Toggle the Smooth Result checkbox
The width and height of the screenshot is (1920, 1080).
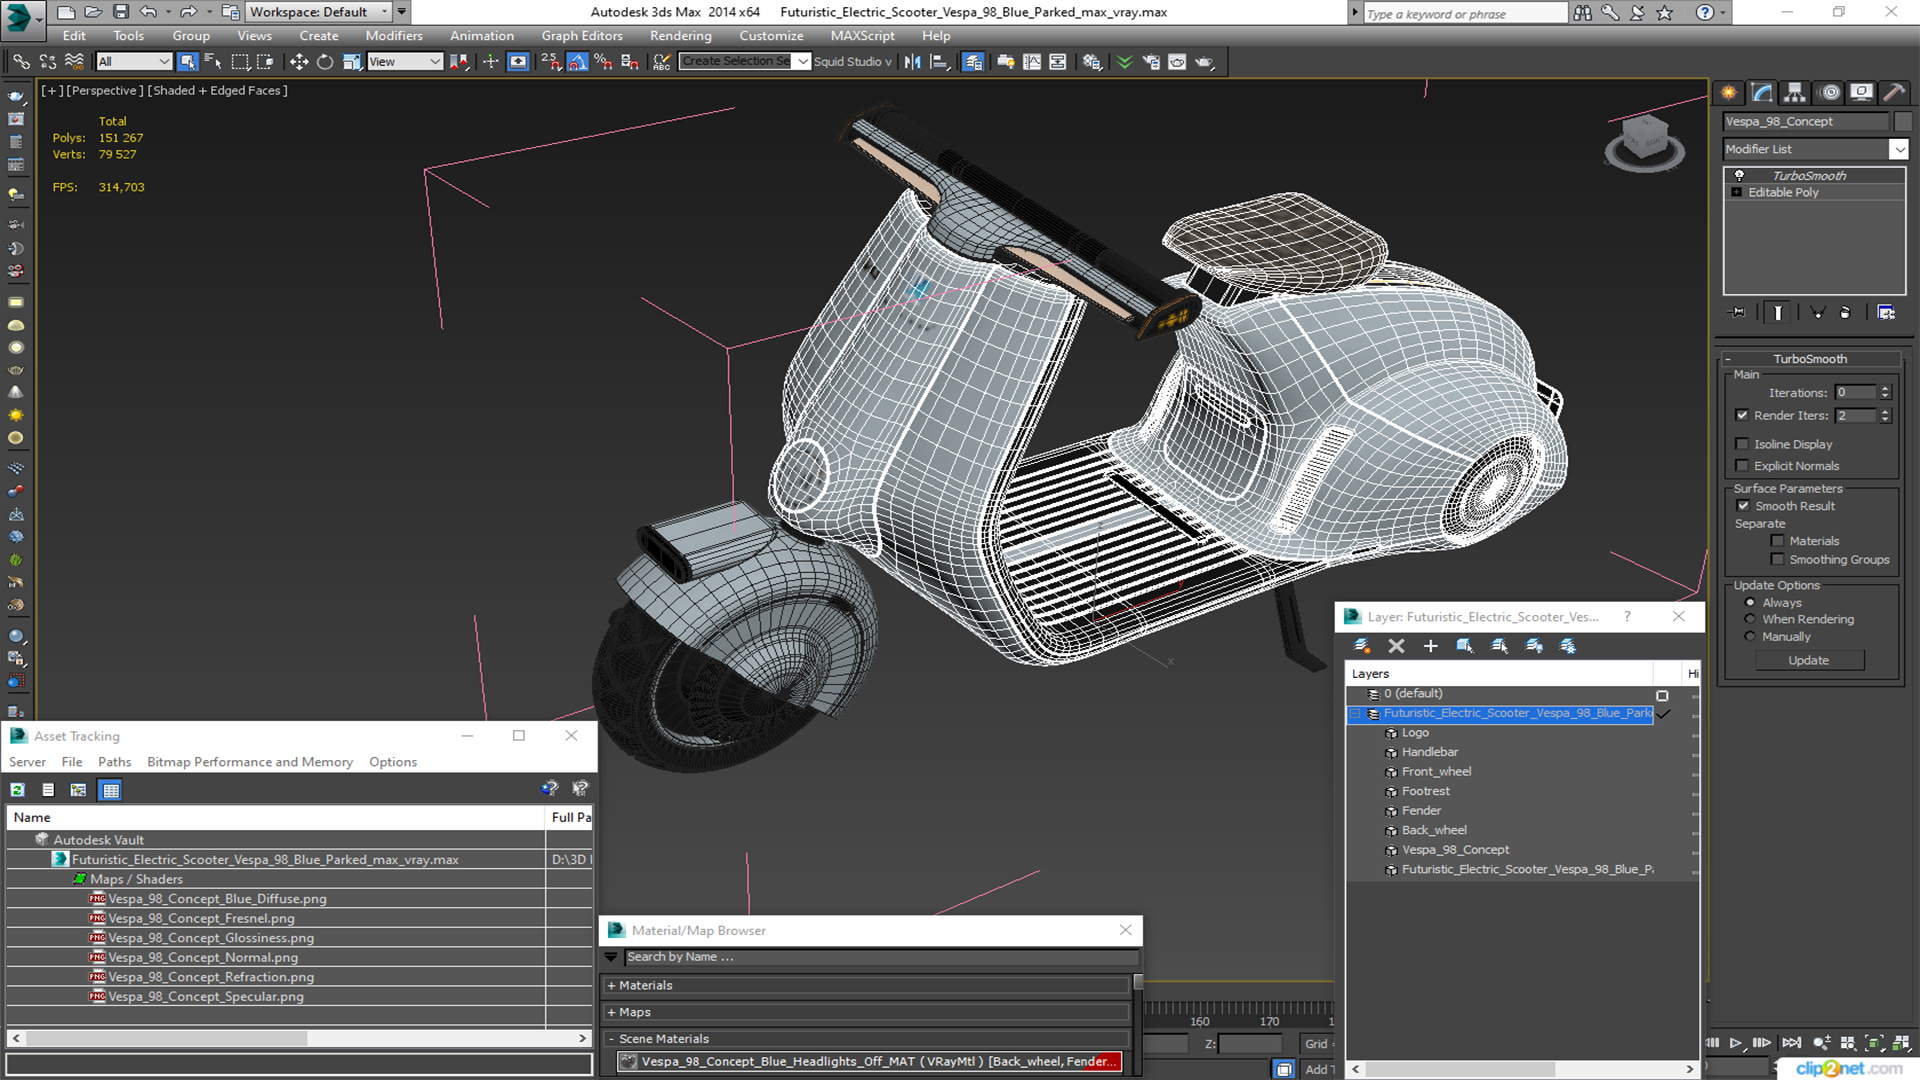click(x=1743, y=506)
